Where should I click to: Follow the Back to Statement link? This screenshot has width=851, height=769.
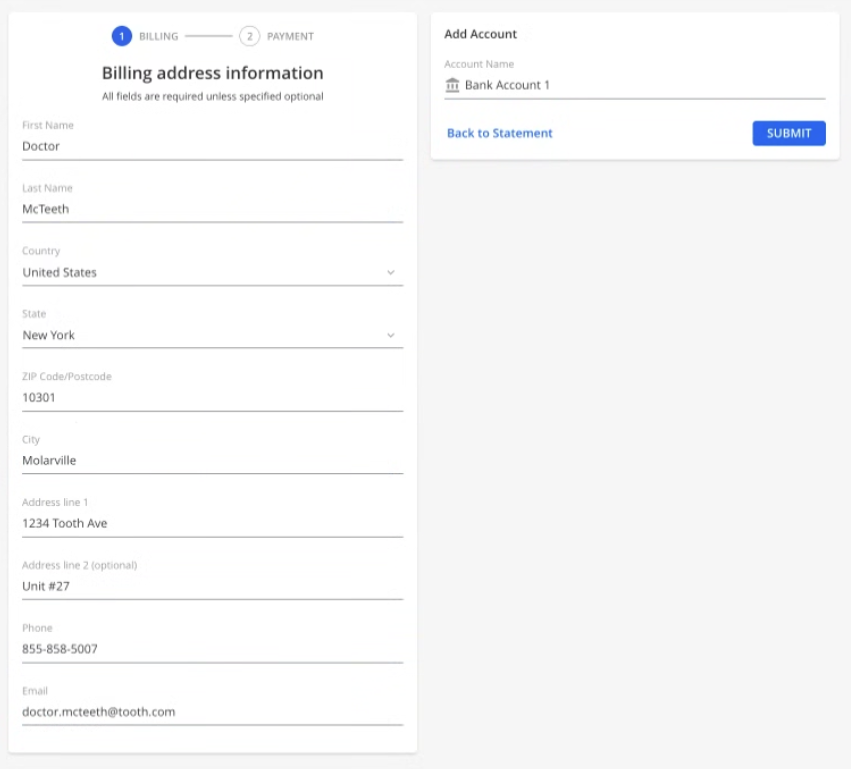499,133
